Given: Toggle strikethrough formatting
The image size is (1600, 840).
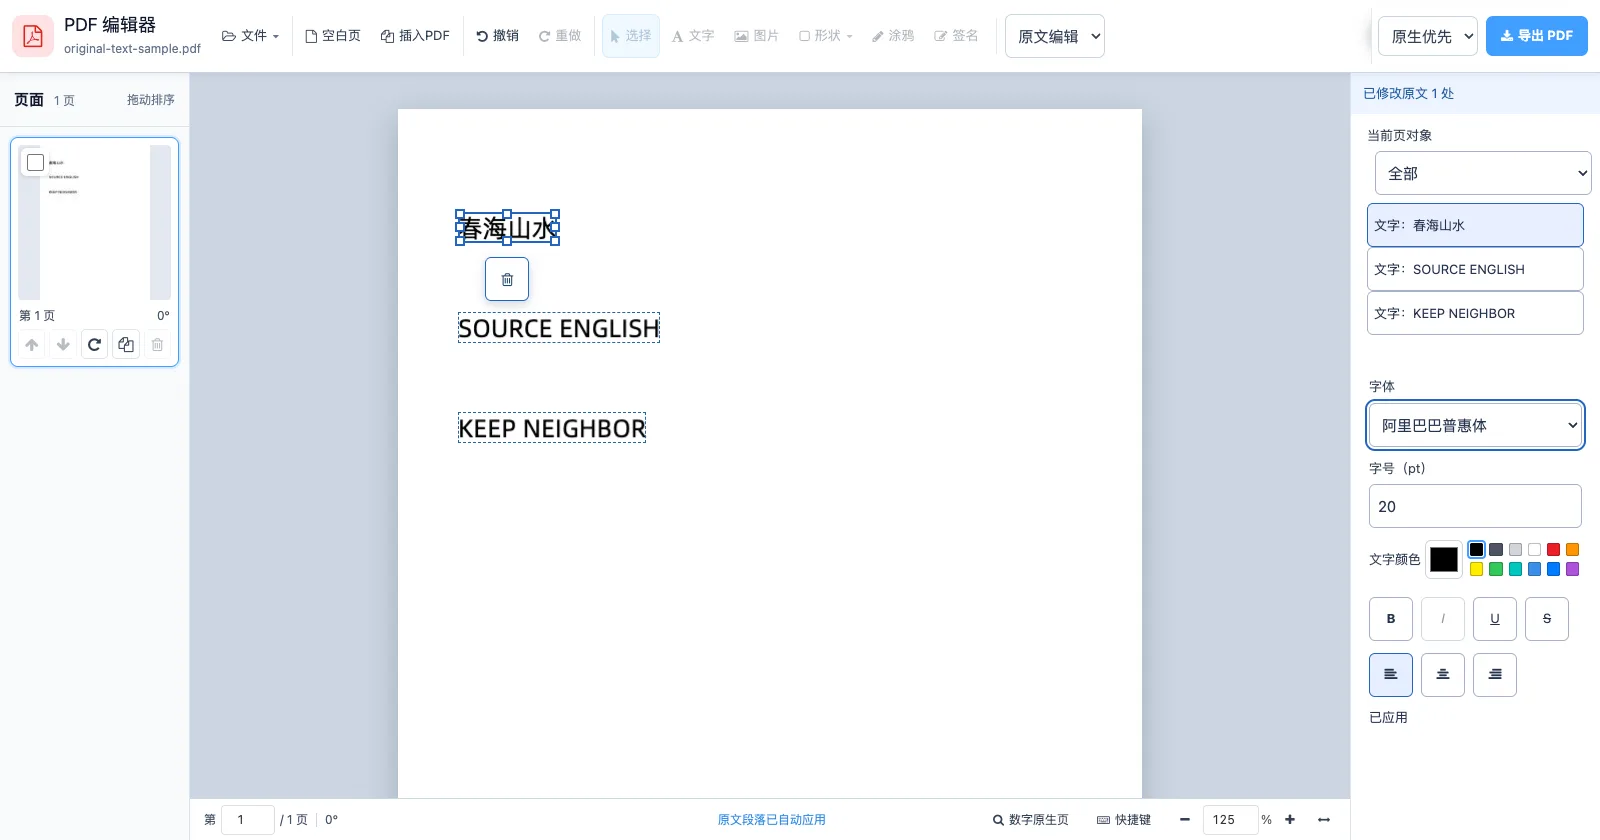Looking at the screenshot, I should click(1547, 619).
